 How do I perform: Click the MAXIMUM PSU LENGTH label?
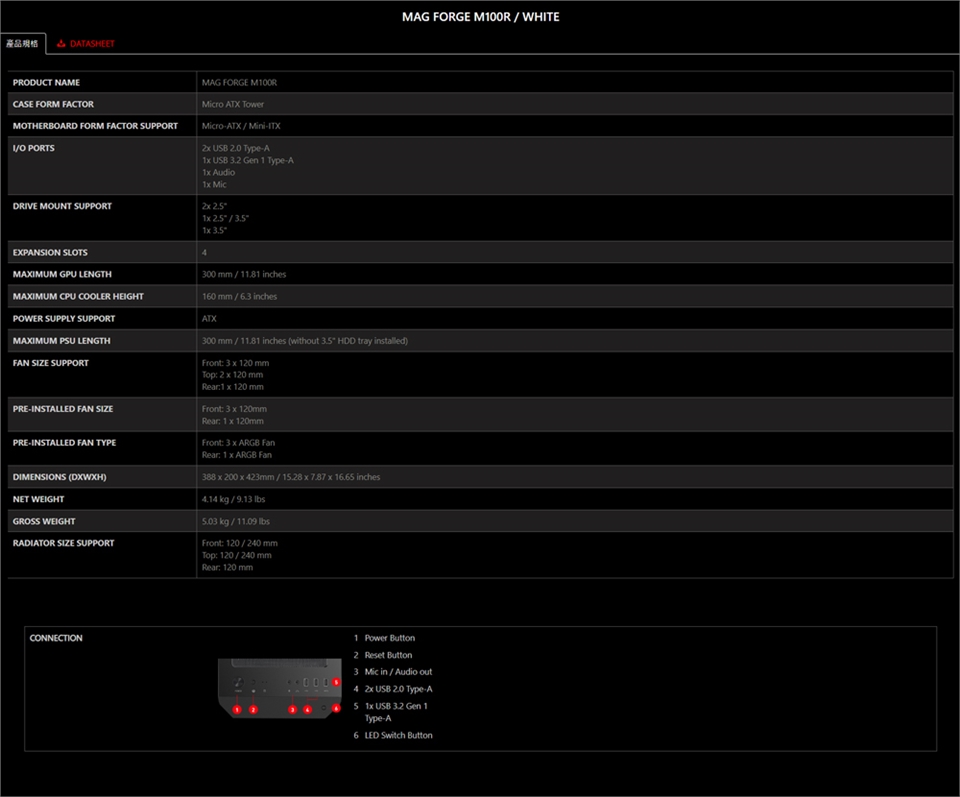click(x=62, y=341)
